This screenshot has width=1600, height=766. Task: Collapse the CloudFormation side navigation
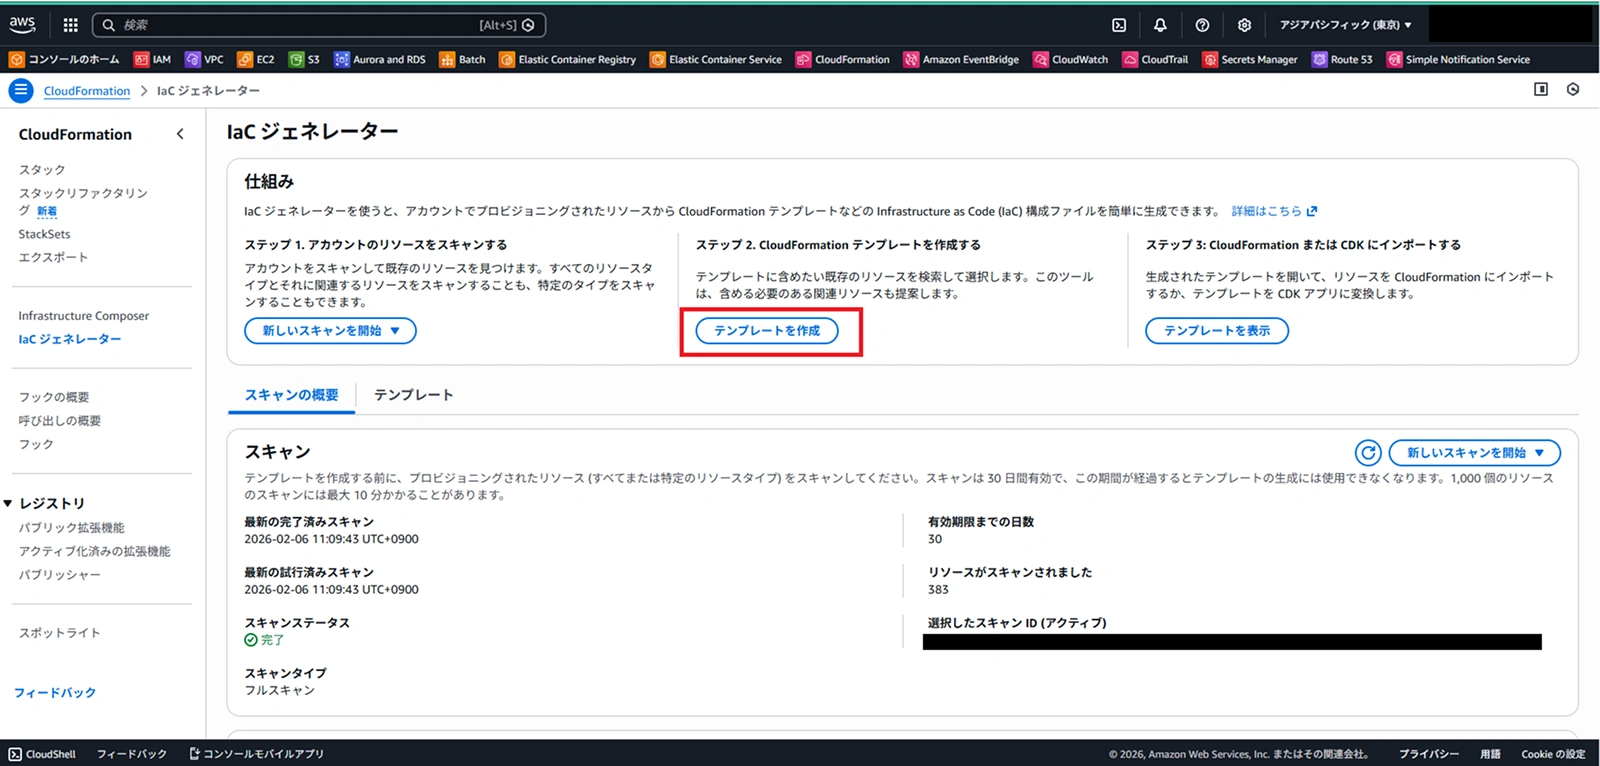(180, 134)
